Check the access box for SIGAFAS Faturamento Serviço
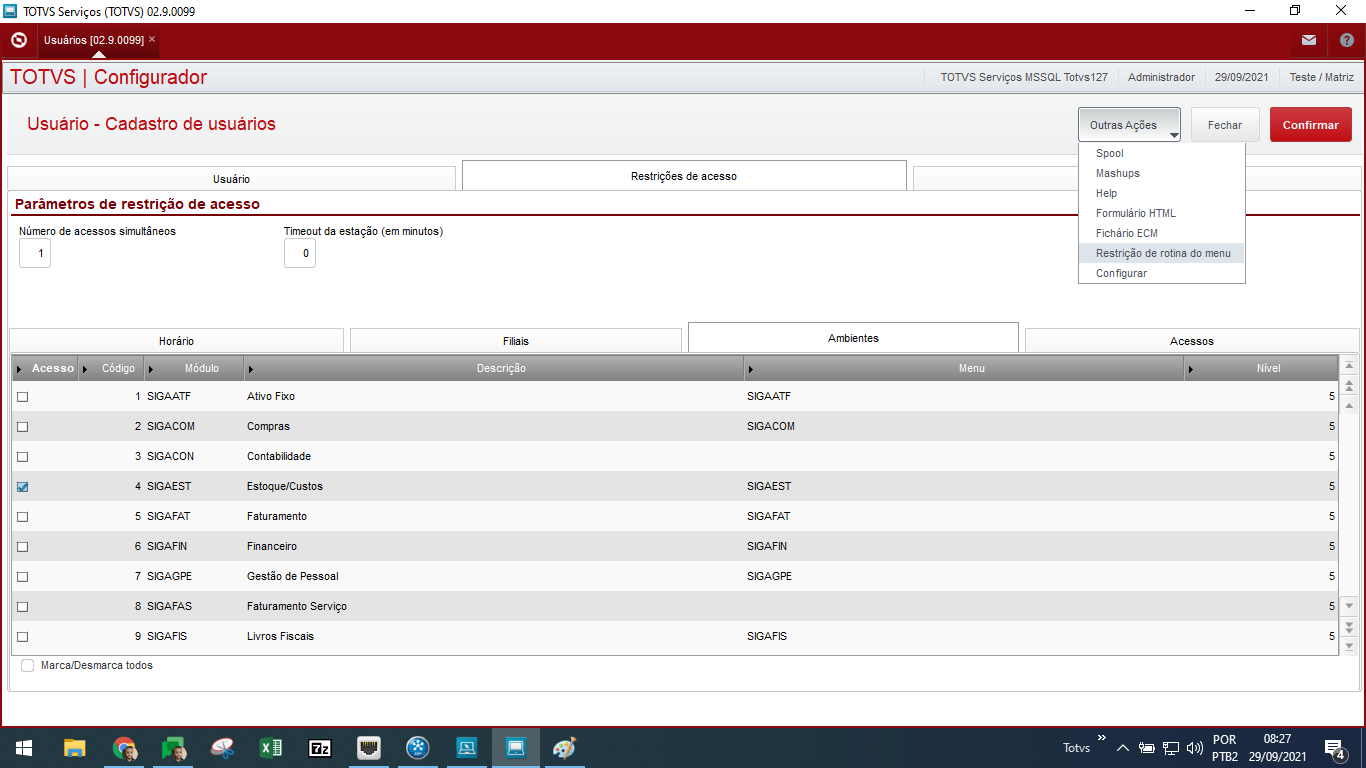This screenshot has width=1366, height=768. coord(23,607)
